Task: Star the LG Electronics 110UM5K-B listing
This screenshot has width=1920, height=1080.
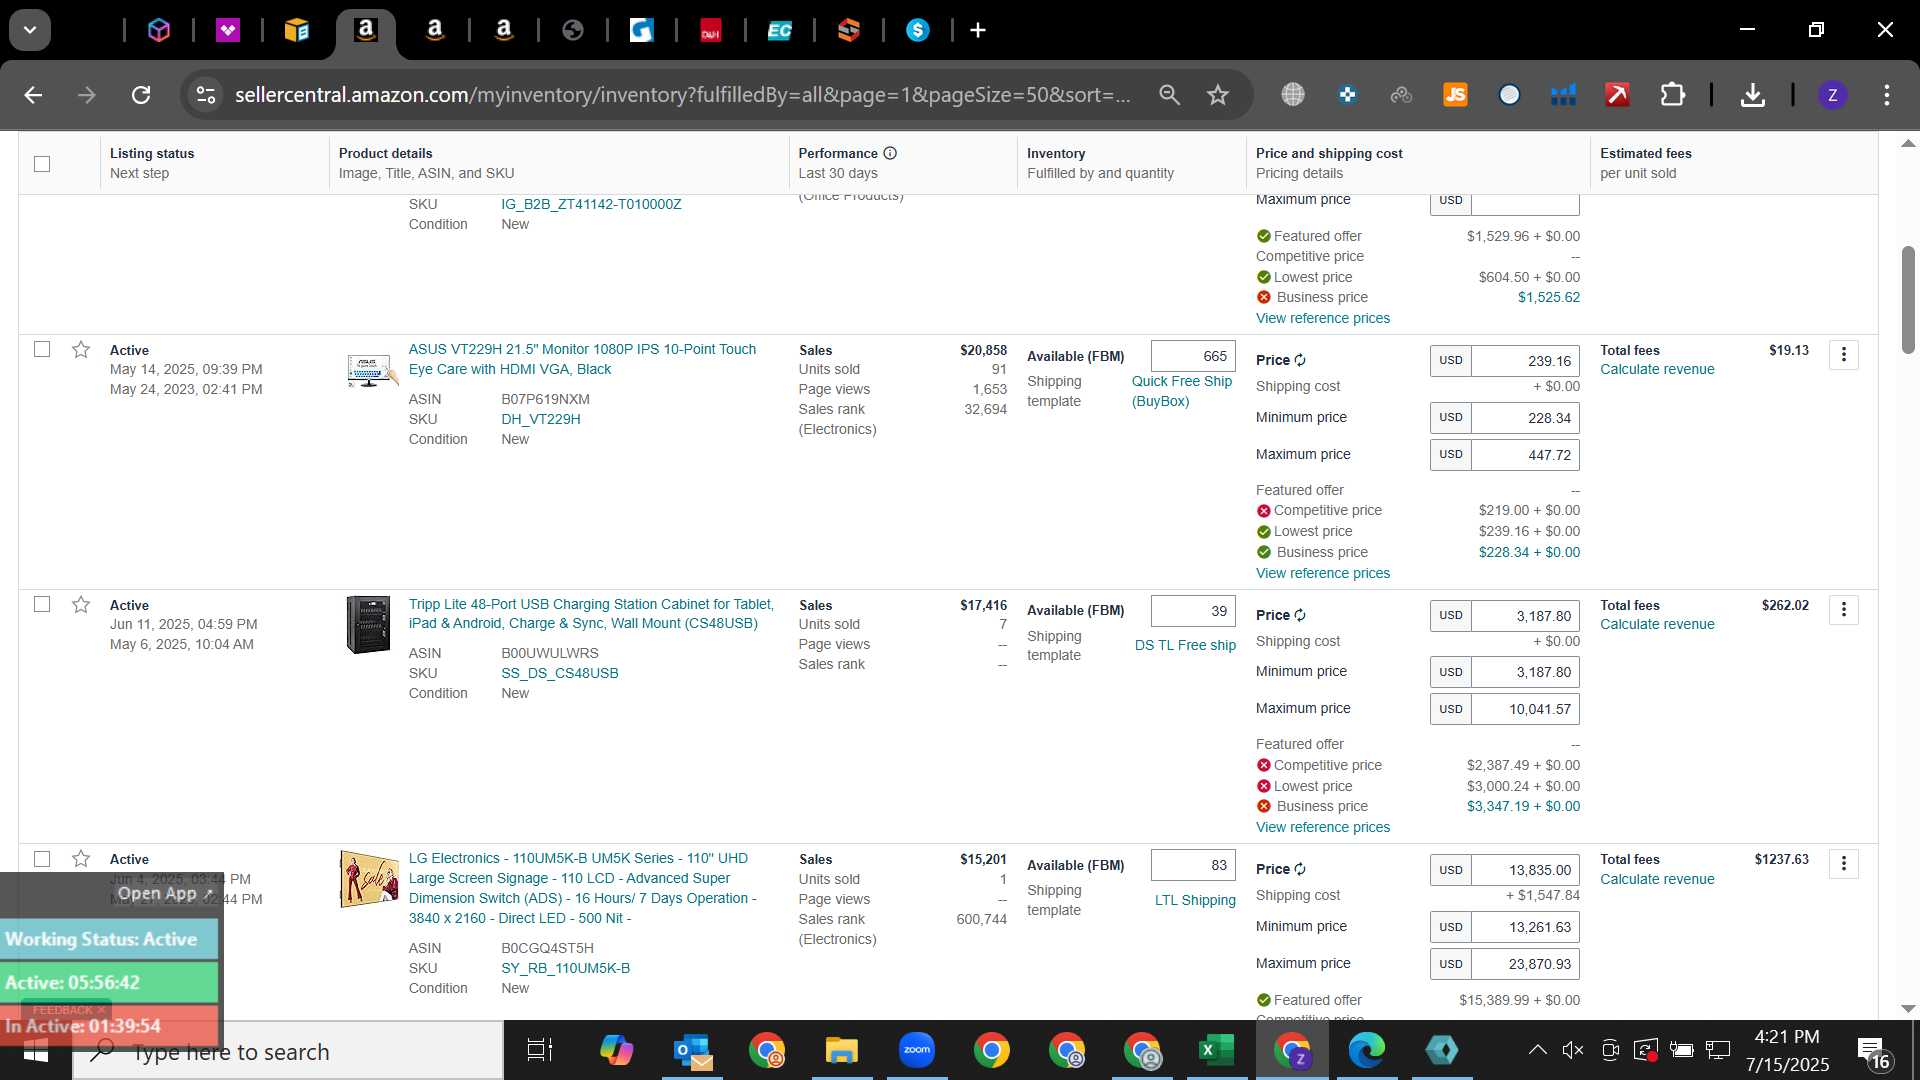Action: click(x=81, y=859)
